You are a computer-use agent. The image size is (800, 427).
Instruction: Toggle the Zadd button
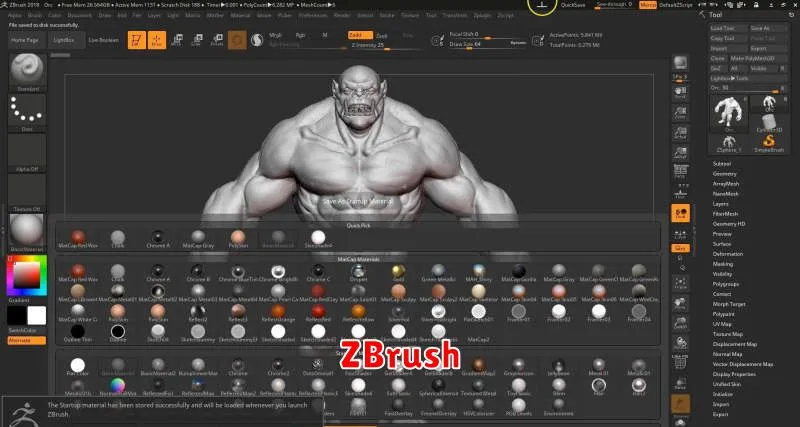[x=360, y=35]
